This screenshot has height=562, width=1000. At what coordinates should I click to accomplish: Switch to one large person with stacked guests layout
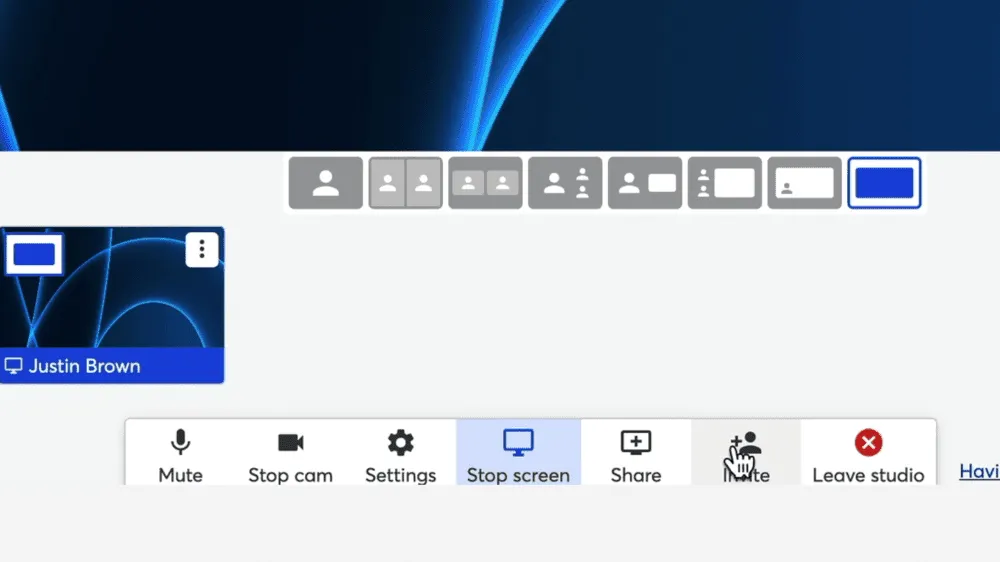pyautogui.click(x=565, y=184)
